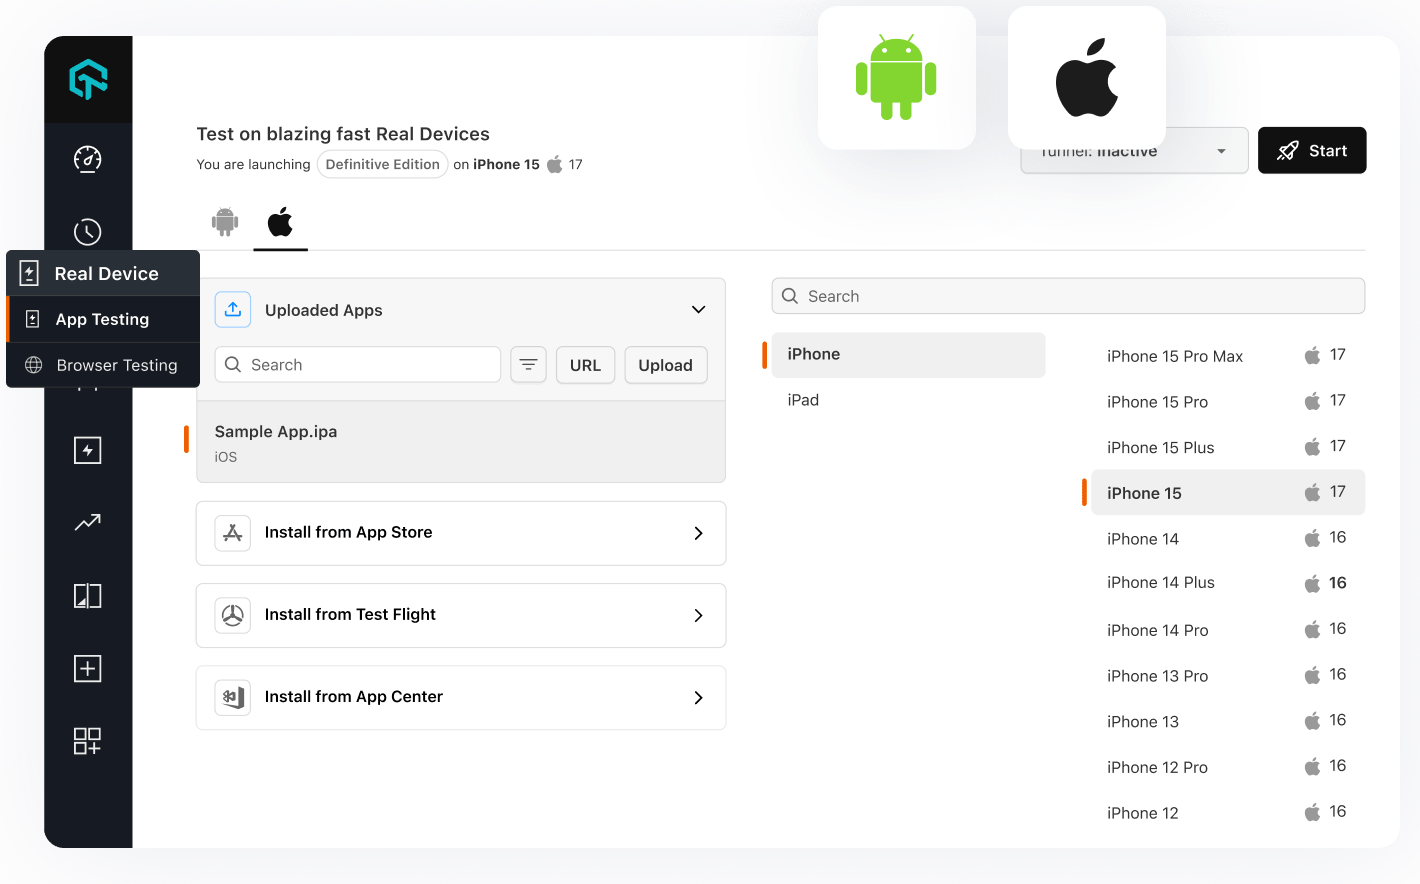Open the blue upload icon beside Uploaded Apps

232,309
